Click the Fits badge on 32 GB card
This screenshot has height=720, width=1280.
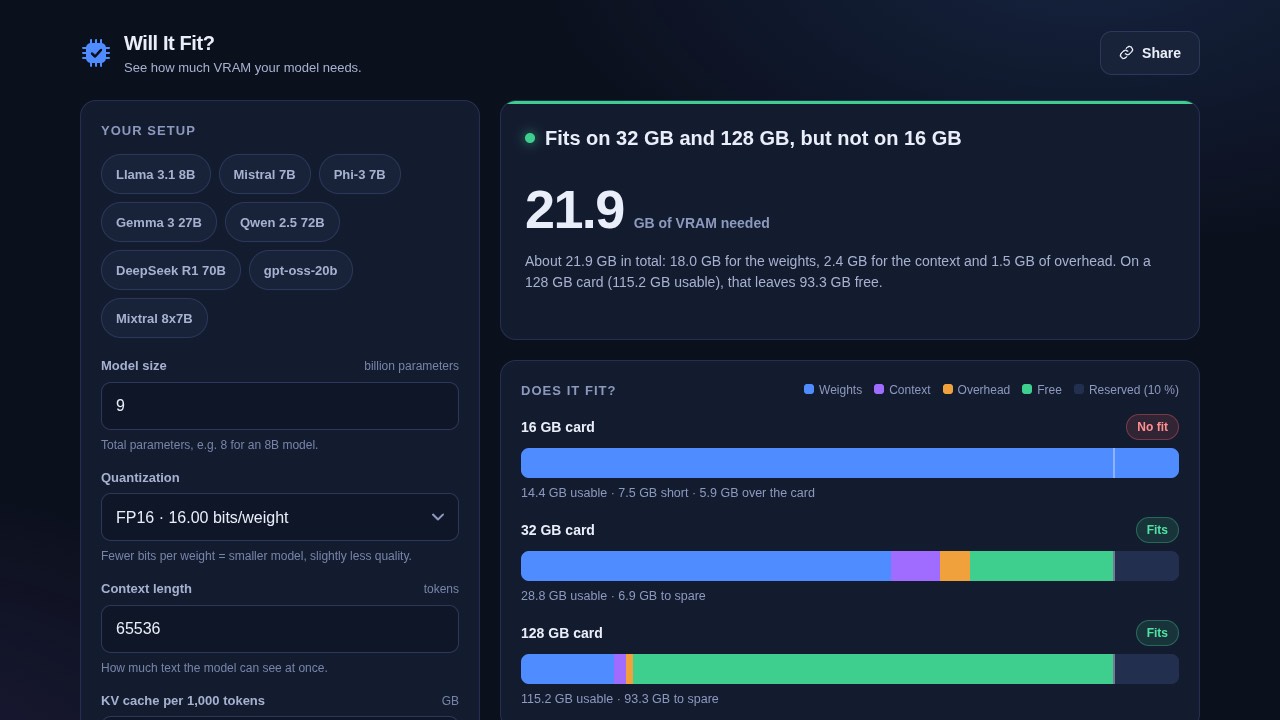coord(1157,530)
